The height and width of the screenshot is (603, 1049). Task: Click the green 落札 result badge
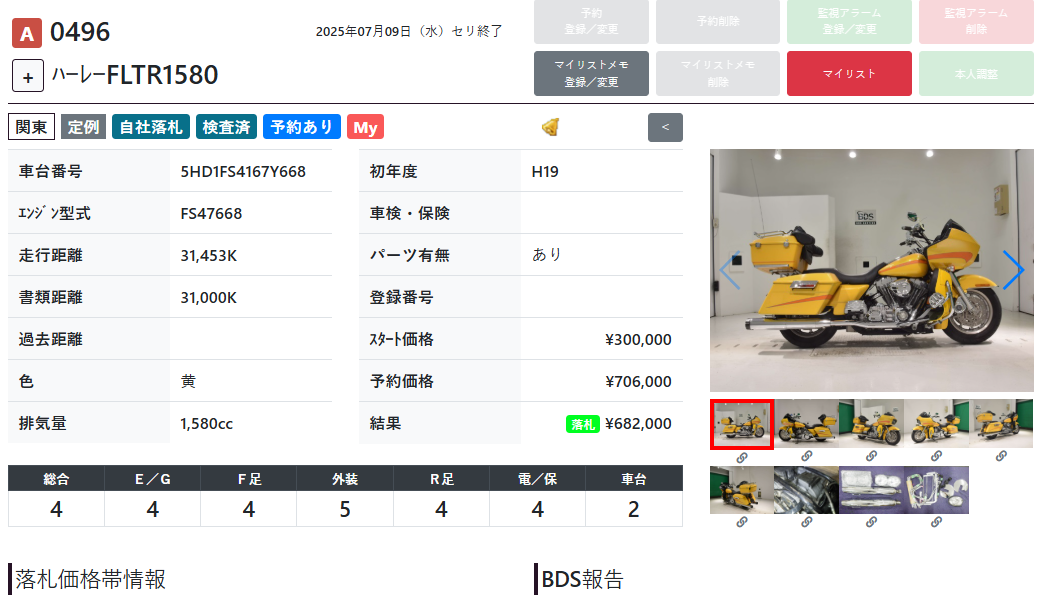(583, 424)
